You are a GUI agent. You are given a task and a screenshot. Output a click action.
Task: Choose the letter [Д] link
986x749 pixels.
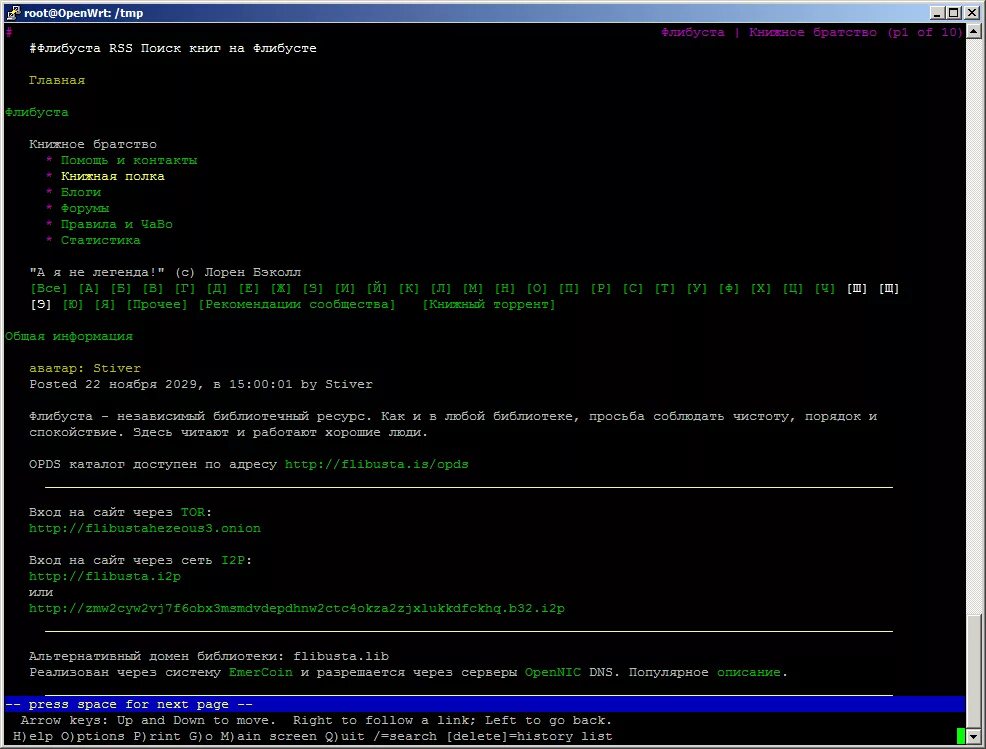point(217,288)
